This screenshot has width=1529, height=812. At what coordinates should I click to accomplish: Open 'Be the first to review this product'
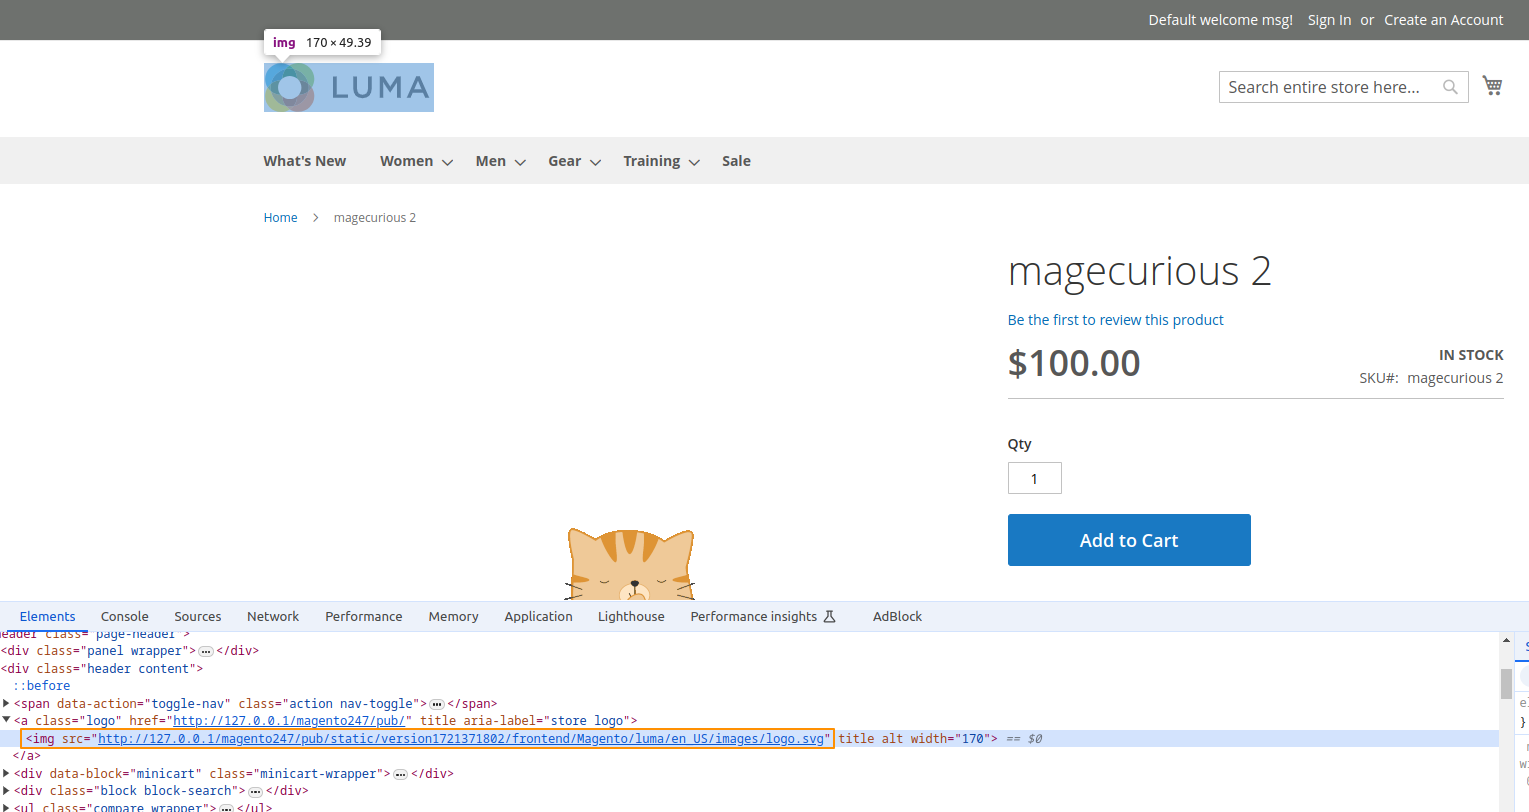1115,319
